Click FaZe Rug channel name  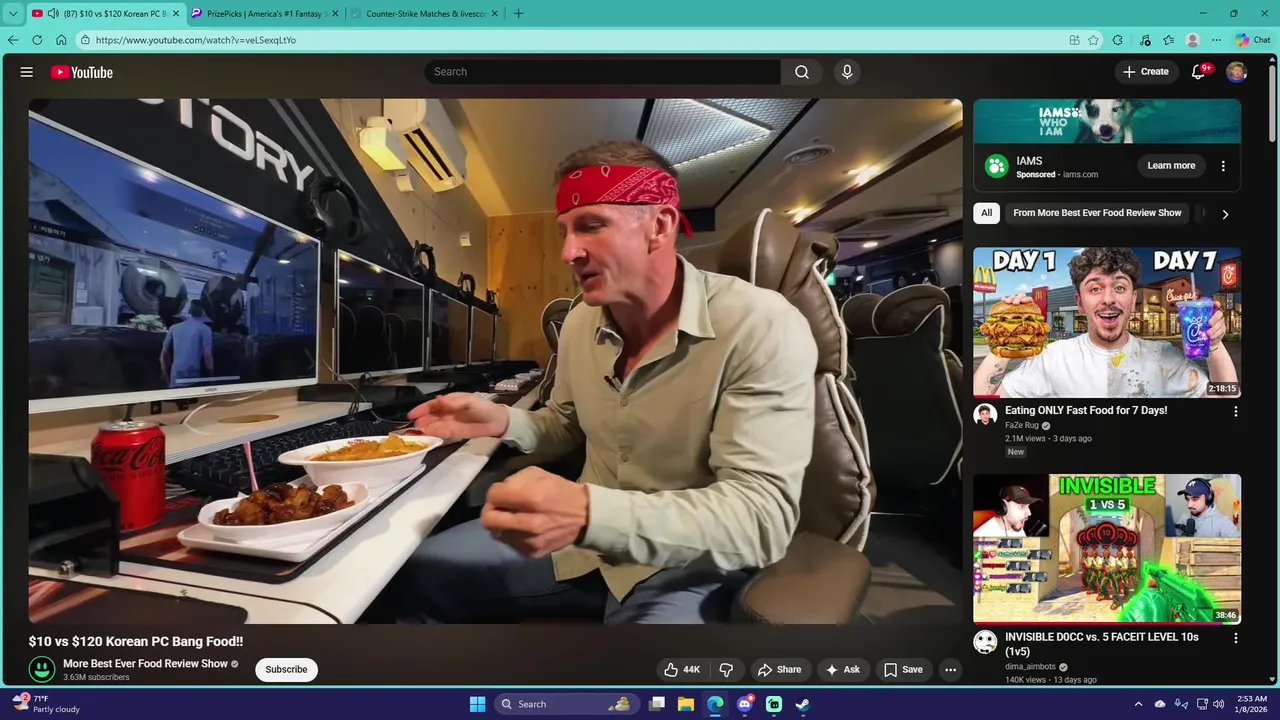coord(1022,425)
